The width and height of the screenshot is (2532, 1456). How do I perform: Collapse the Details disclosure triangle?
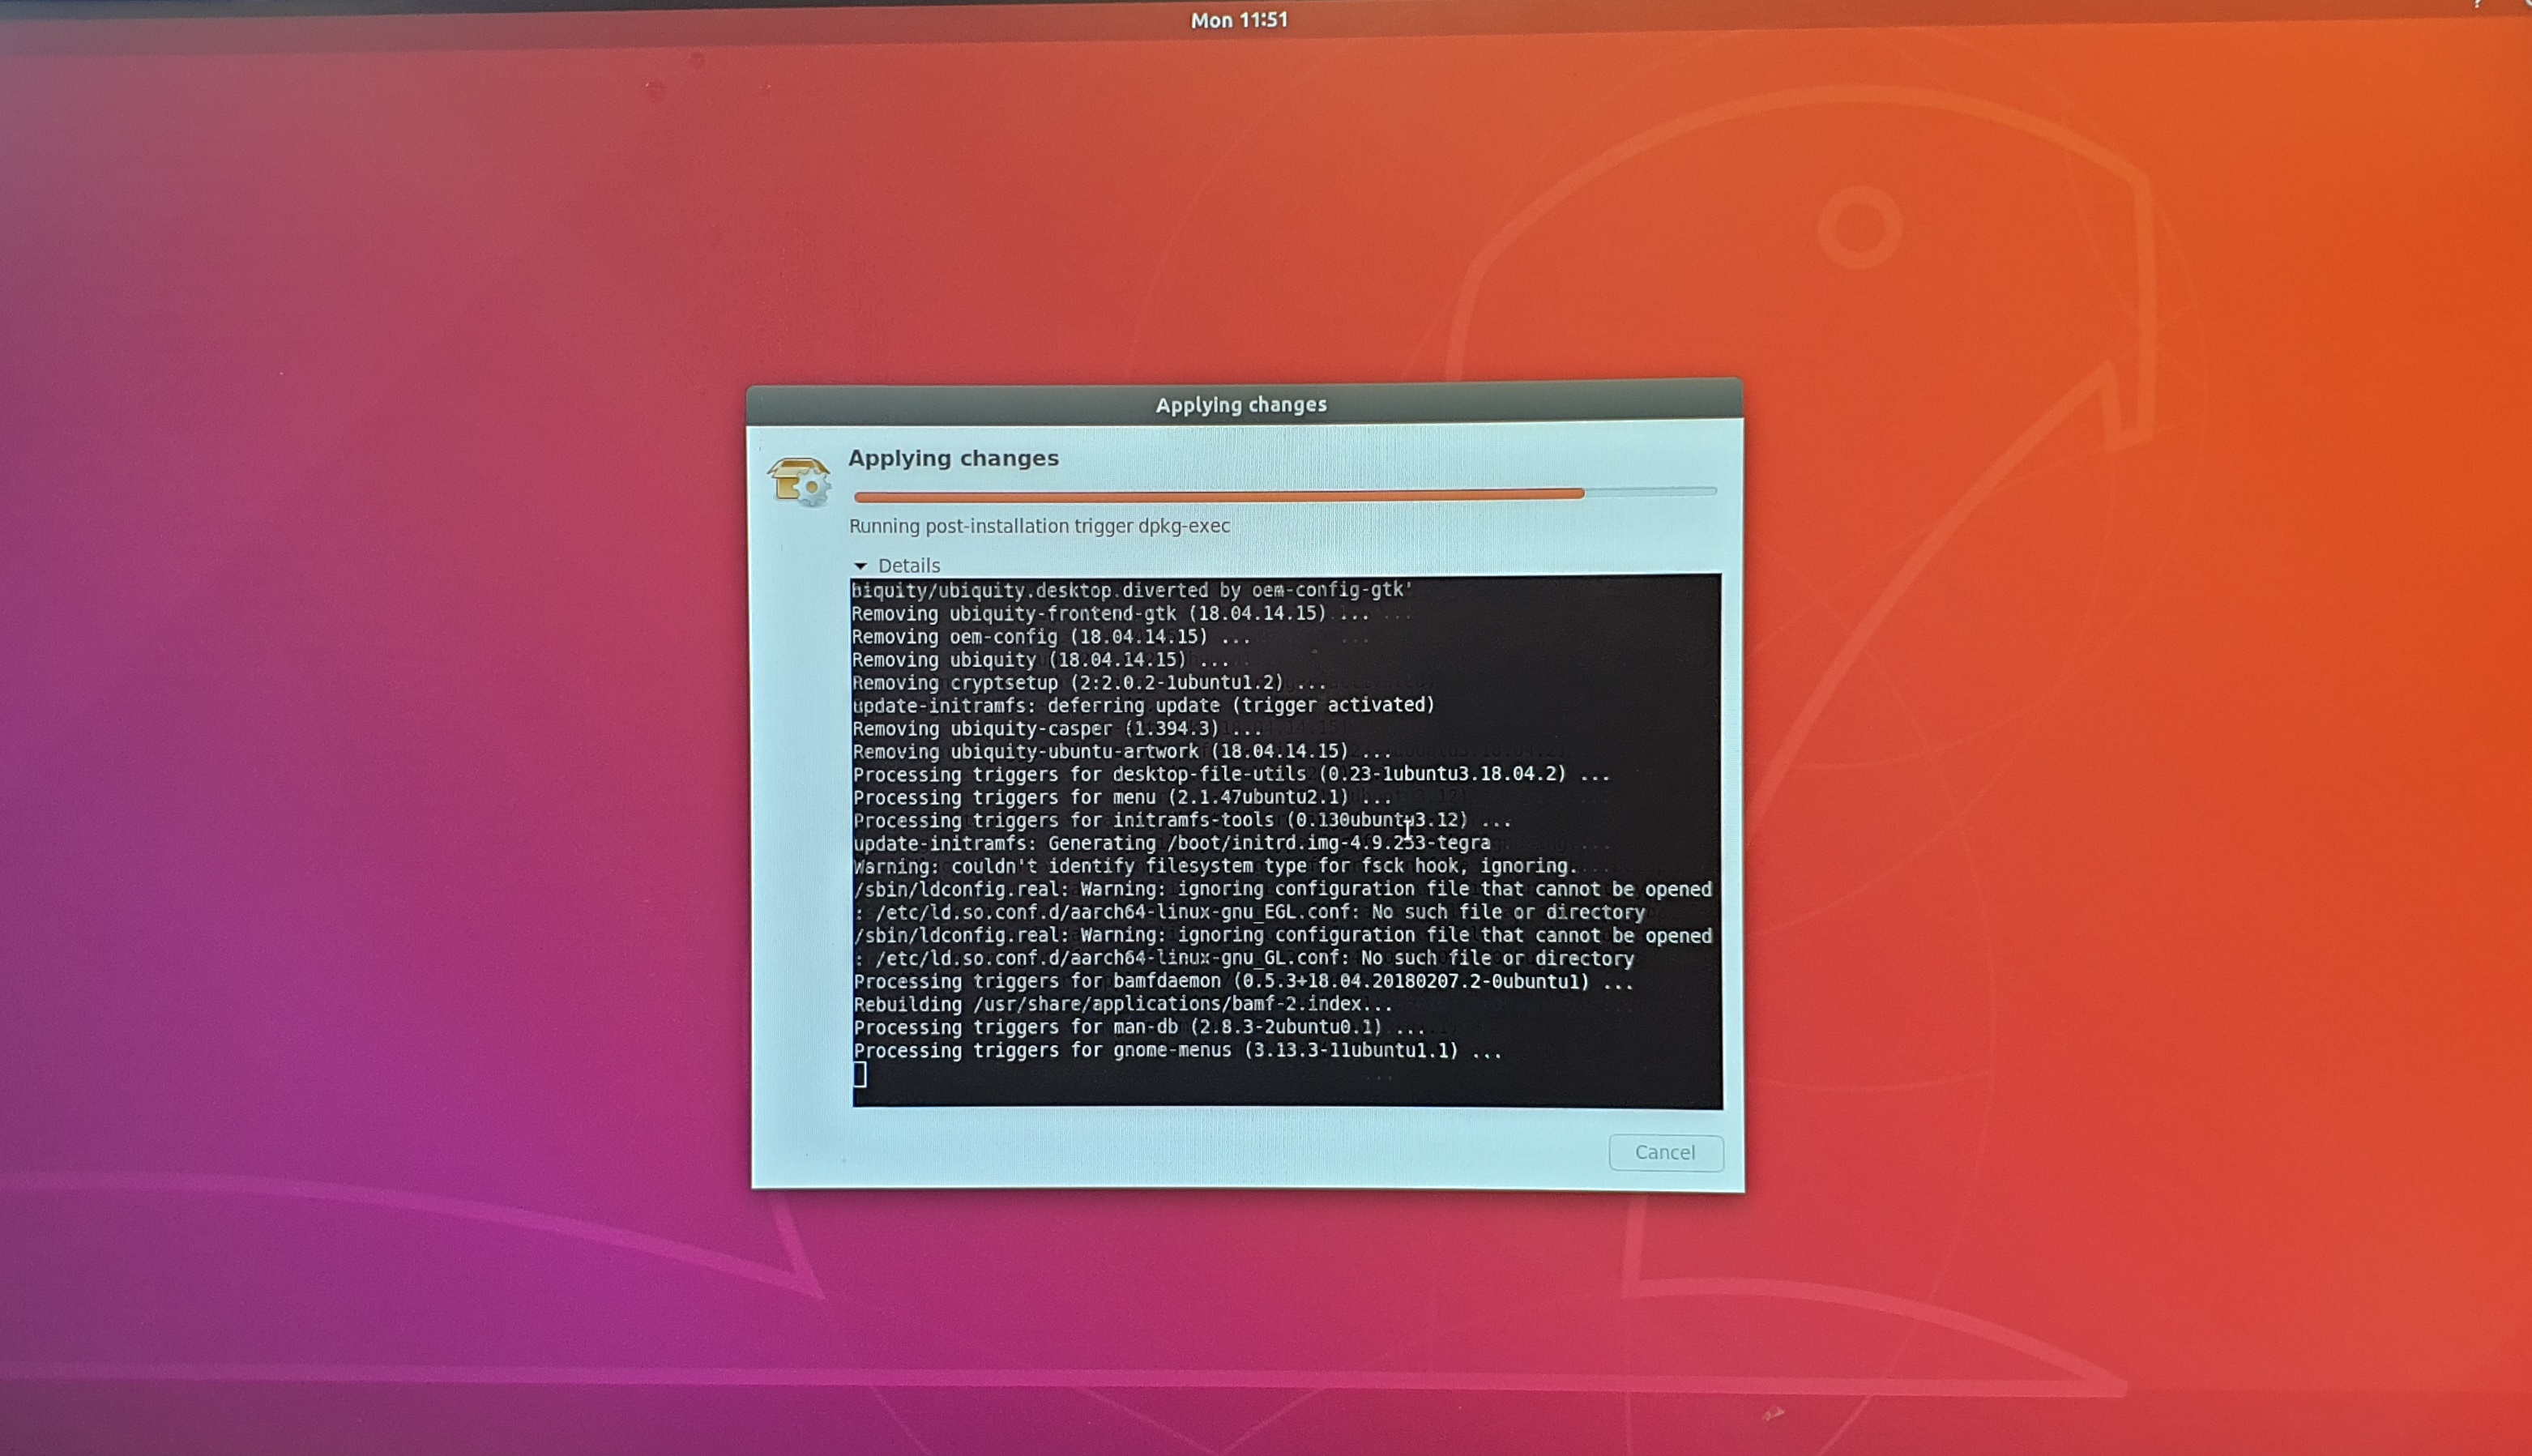coord(860,566)
